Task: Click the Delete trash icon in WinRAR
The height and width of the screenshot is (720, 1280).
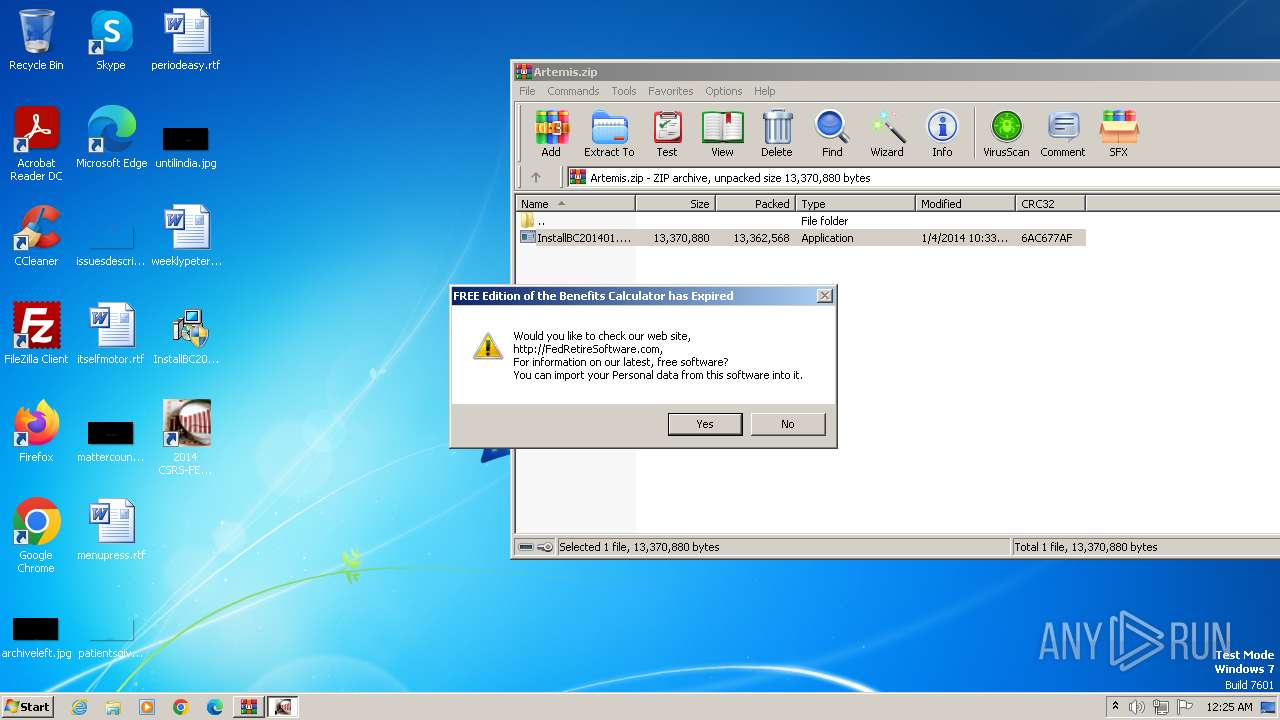Action: pyautogui.click(x=777, y=134)
